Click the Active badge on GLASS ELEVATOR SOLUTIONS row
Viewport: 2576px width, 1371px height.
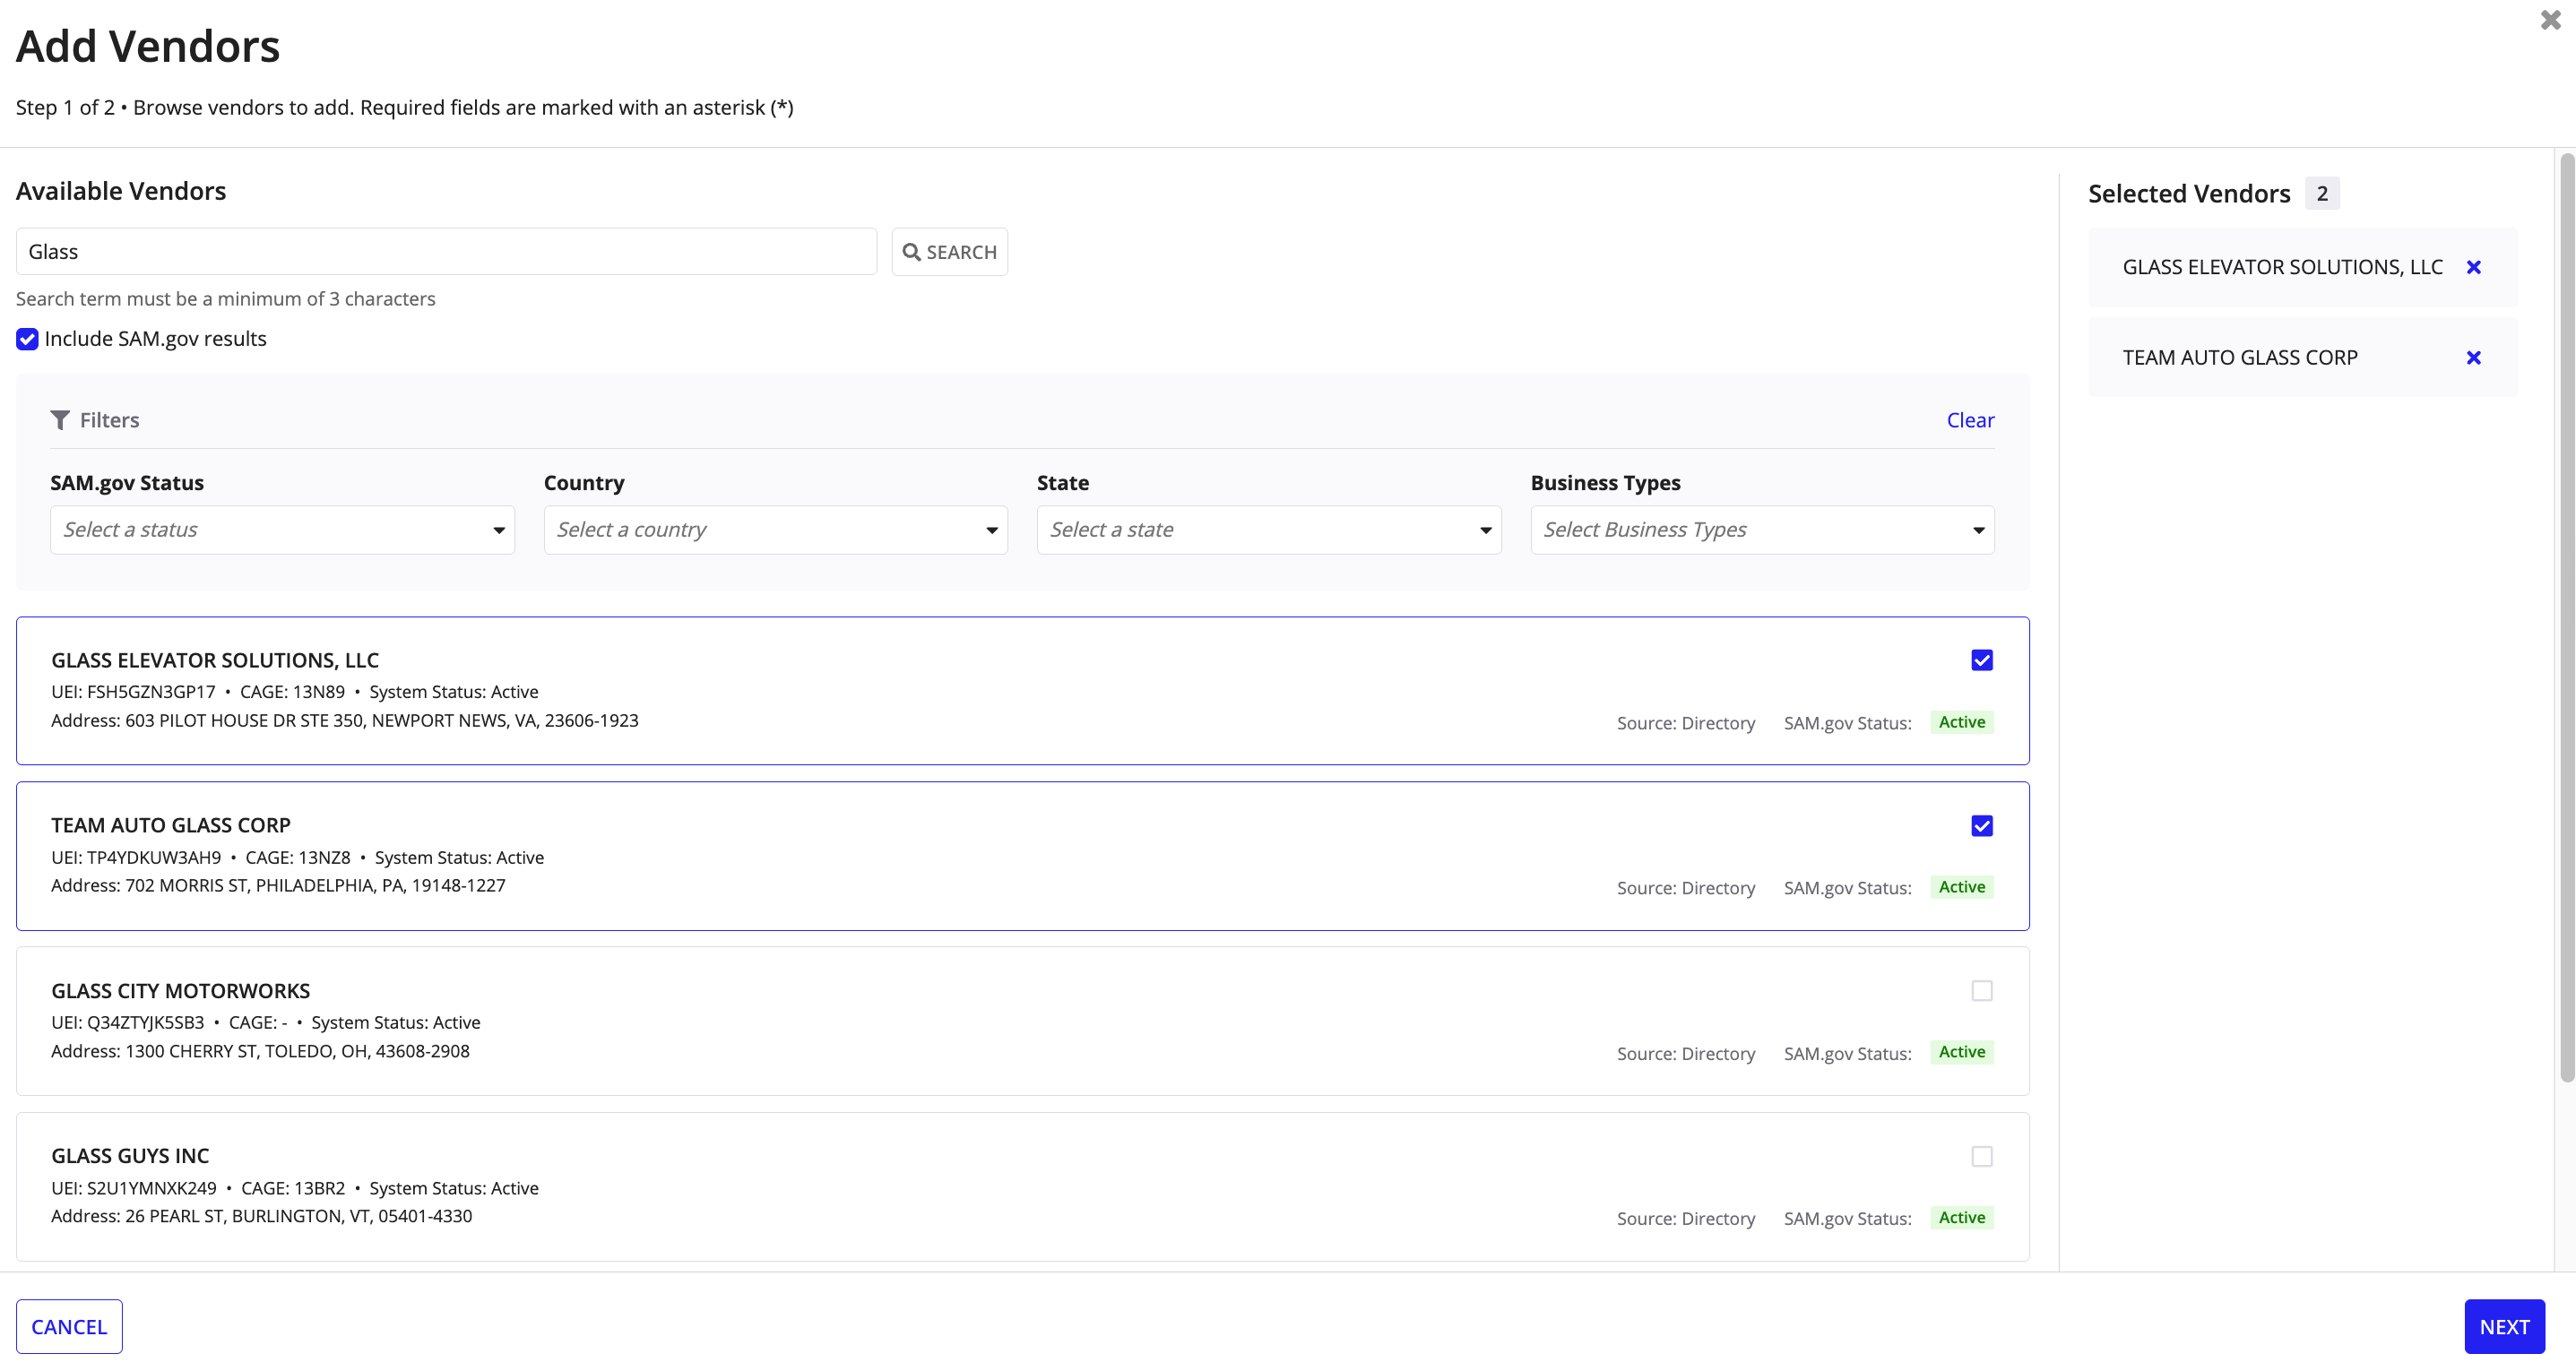pyautogui.click(x=1961, y=722)
